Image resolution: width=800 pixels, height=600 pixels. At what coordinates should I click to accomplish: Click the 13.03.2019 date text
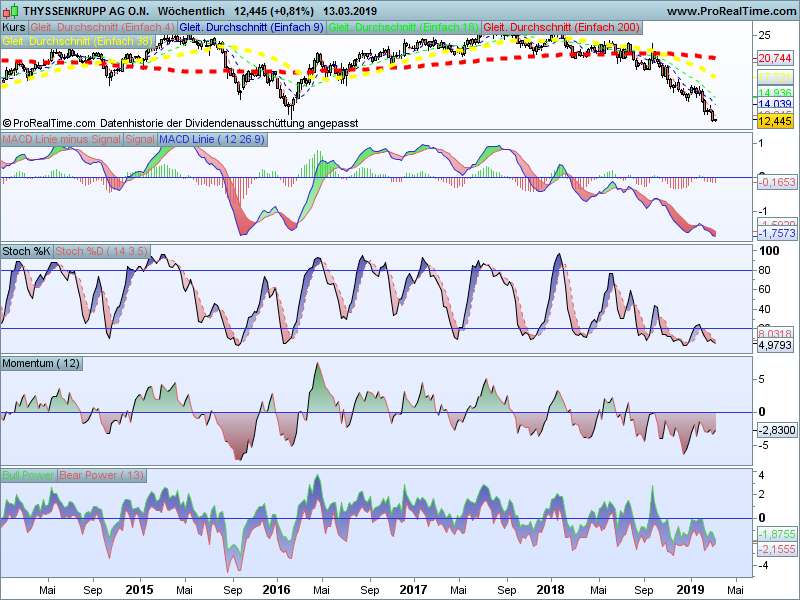pos(350,11)
